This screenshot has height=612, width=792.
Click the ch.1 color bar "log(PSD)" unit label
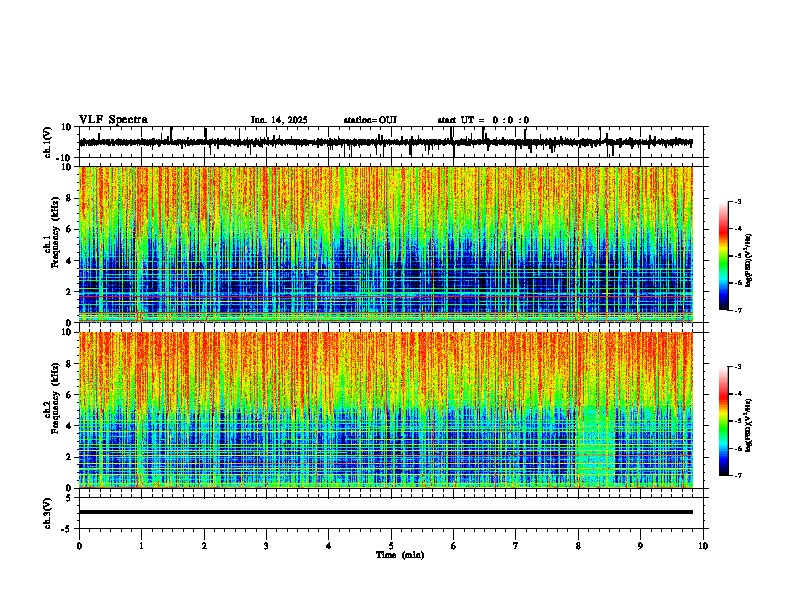pyautogui.click(x=749, y=261)
